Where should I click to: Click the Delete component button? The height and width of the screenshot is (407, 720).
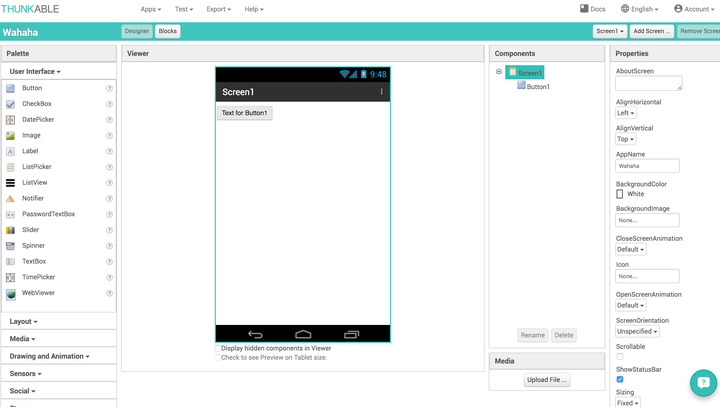click(563, 335)
